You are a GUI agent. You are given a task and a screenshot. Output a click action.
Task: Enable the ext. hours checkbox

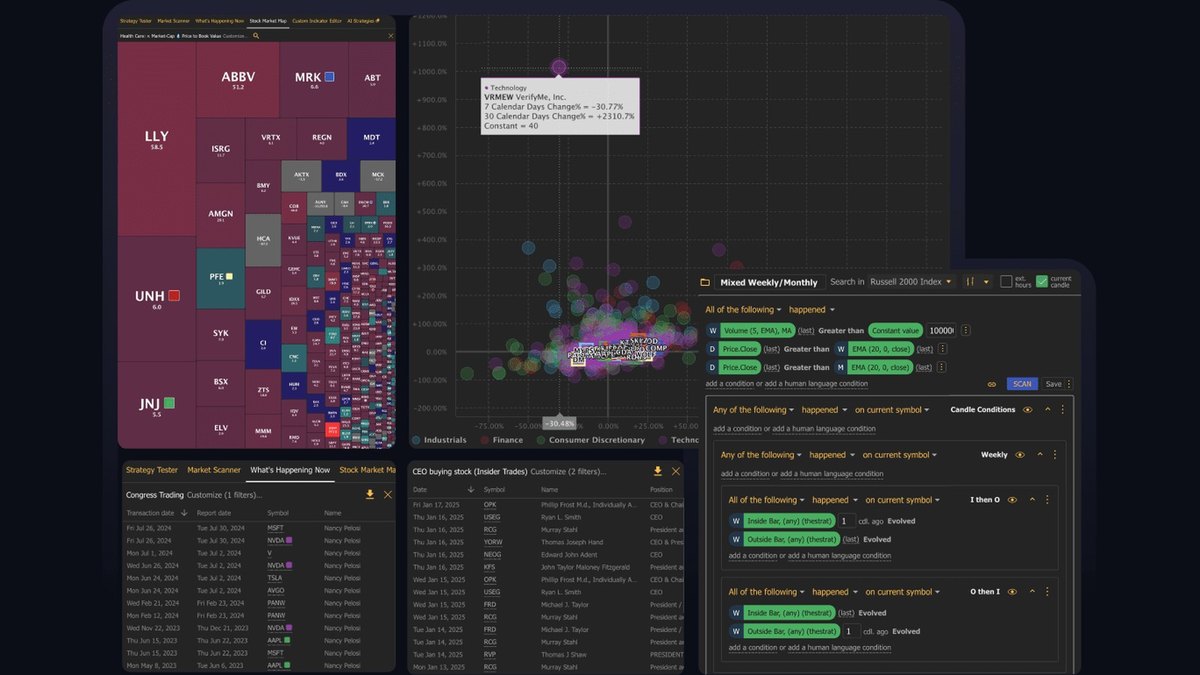[x=1007, y=282]
